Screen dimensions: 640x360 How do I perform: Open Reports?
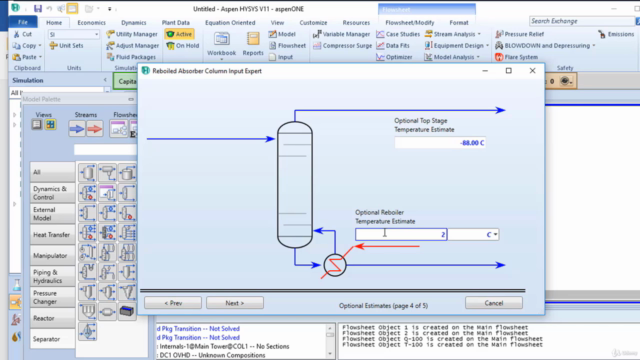tap(253, 45)
